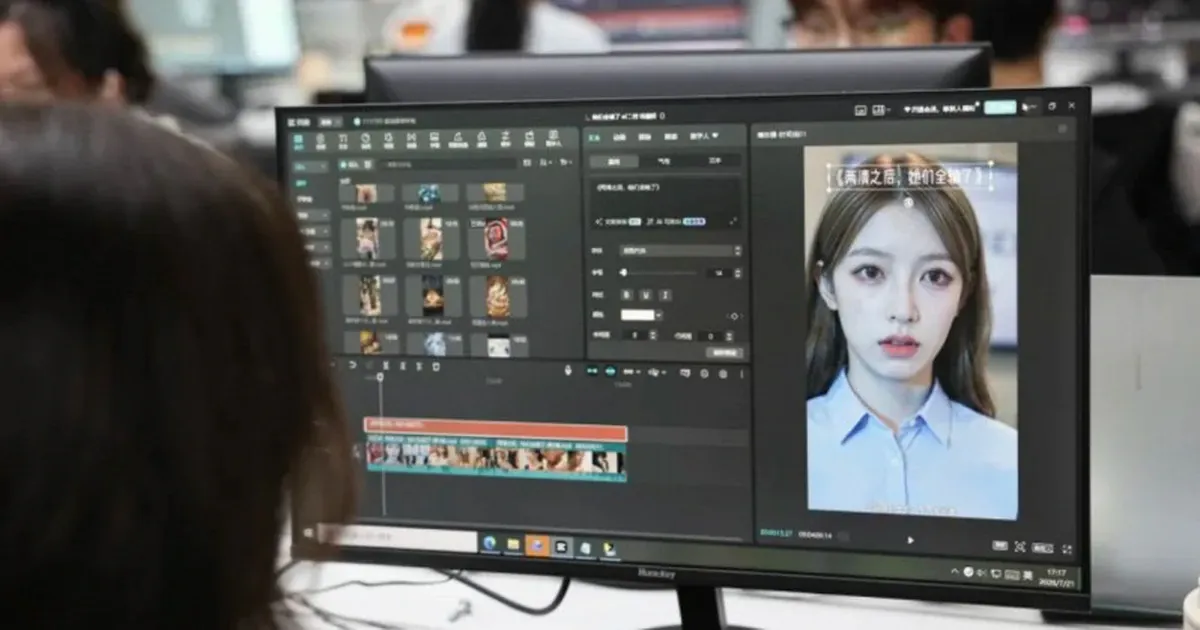Toggle underline (U) text styling
1200x630 pixels.
(646, 294)
